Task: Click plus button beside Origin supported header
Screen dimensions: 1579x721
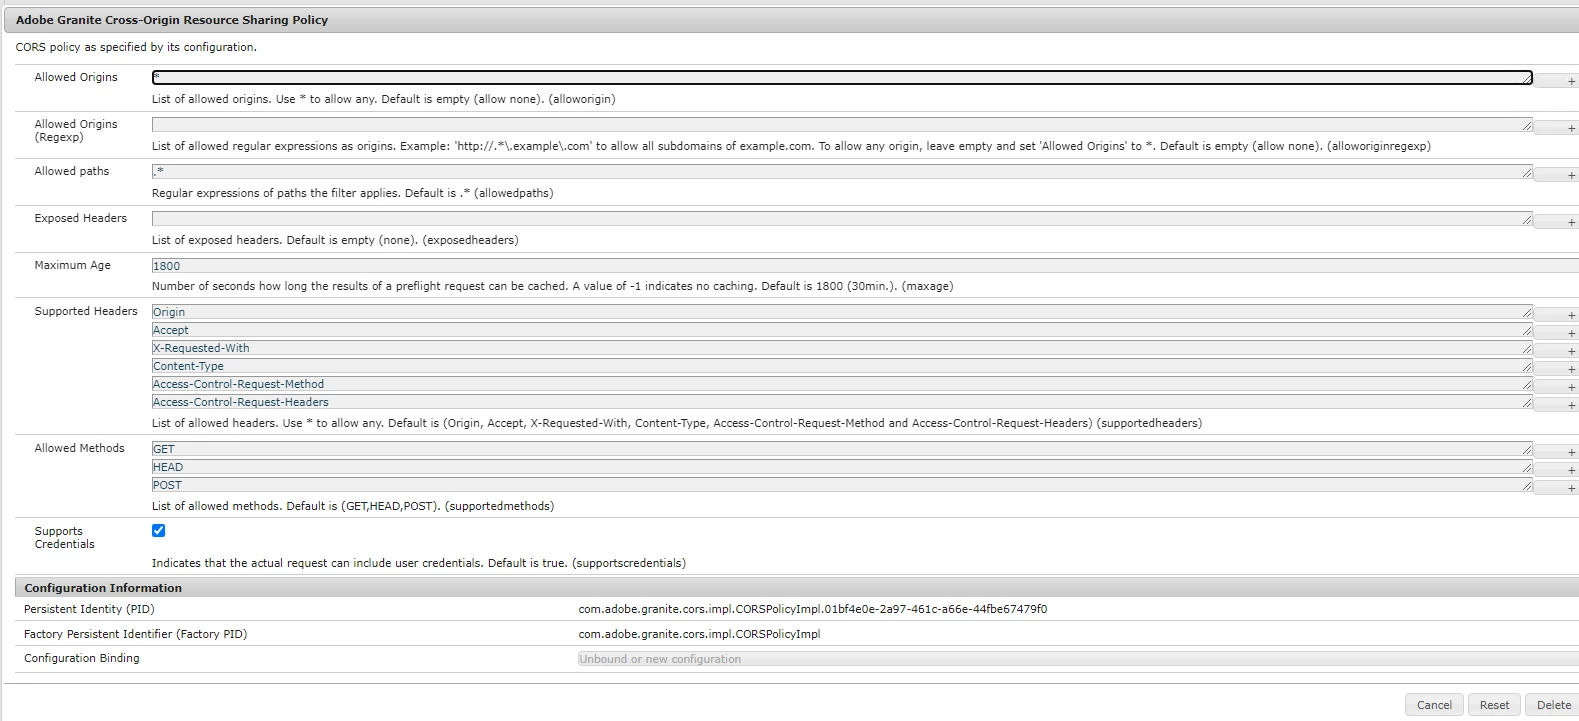Action: pyautogui.click(x=1558, y=315)
